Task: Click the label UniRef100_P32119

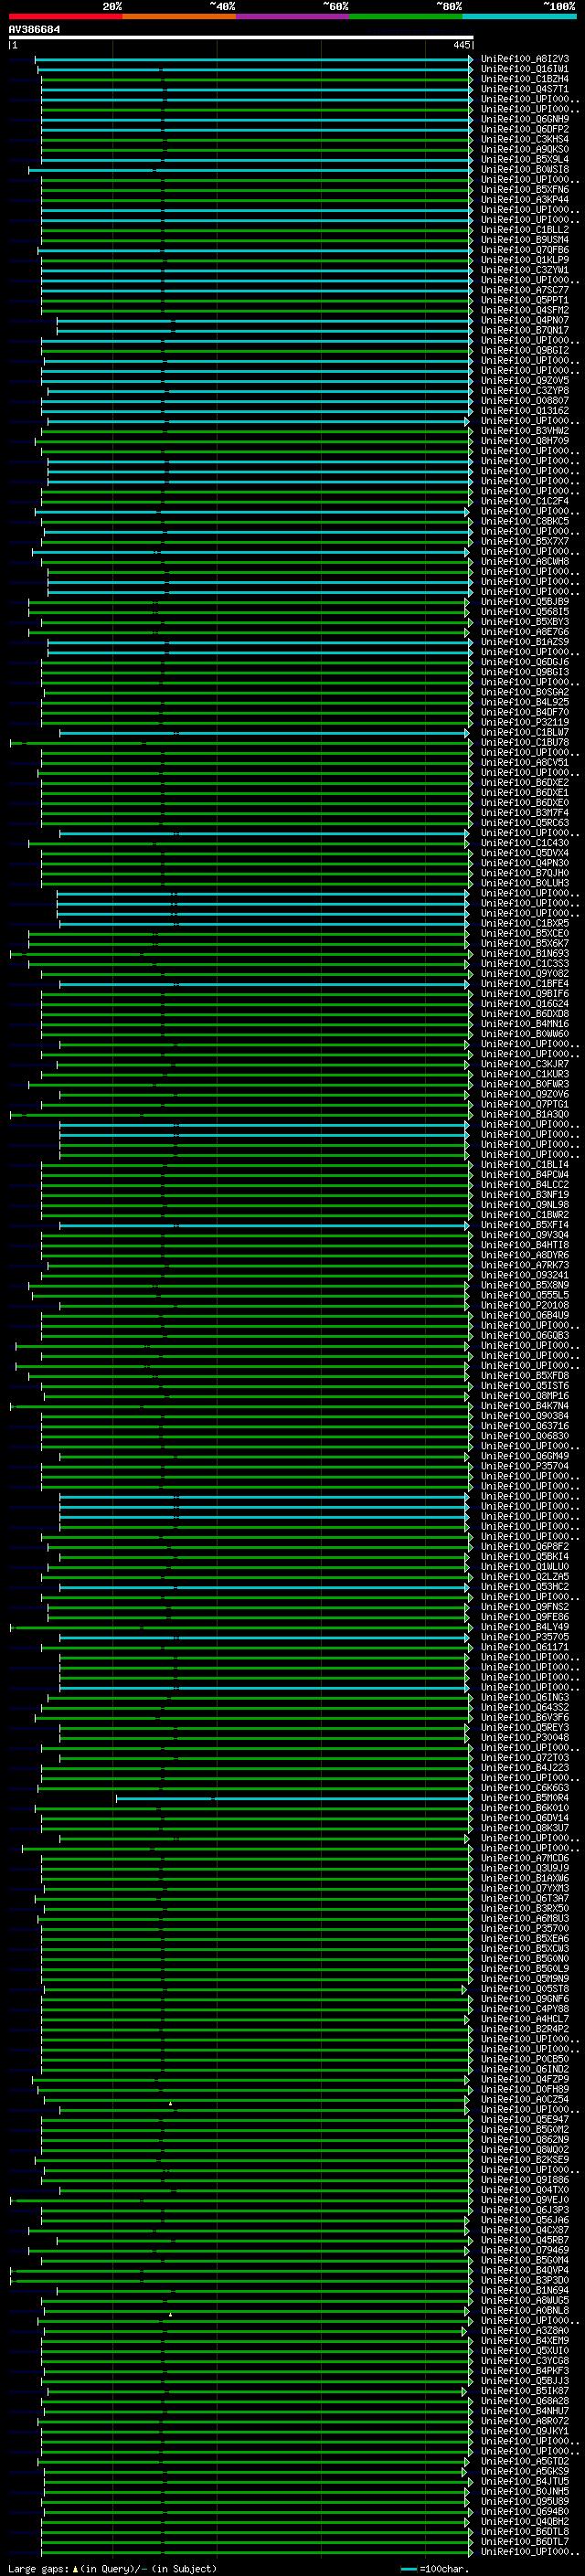Action: (x=525, y=722)
